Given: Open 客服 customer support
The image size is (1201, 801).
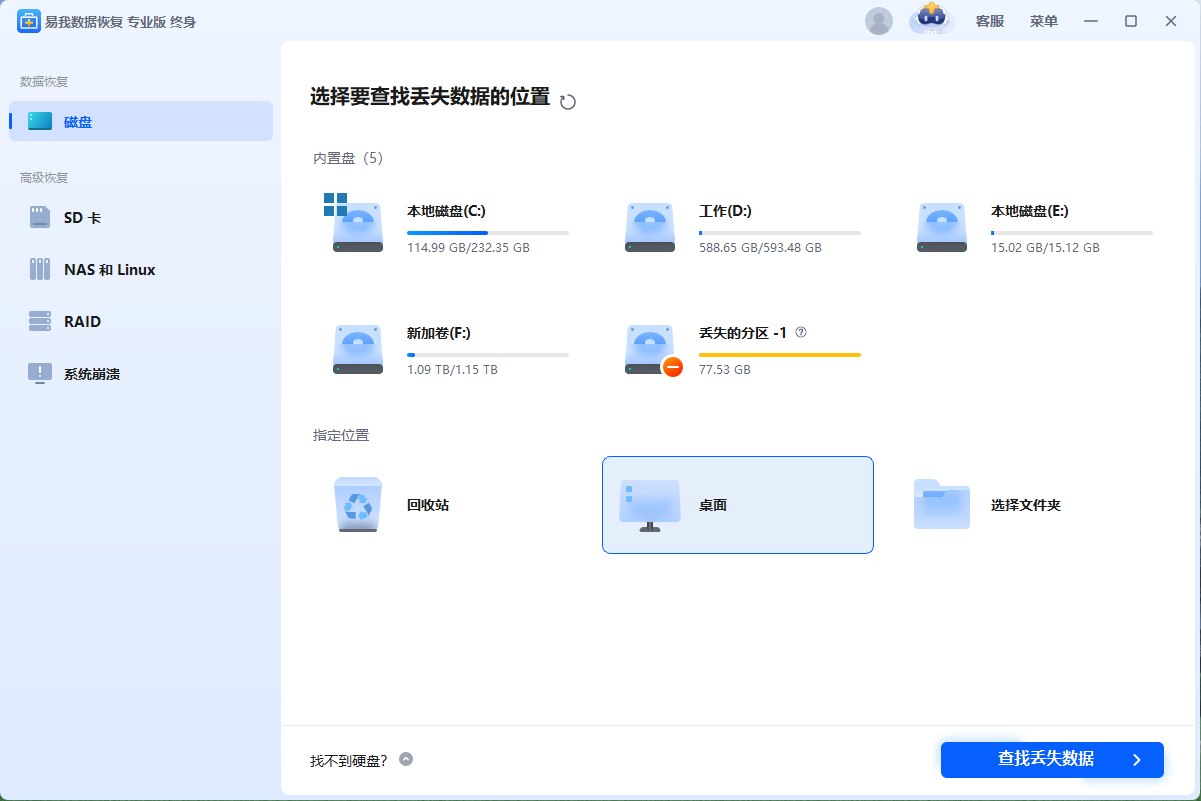Looking at the screenshot, I should pos(990,21).
